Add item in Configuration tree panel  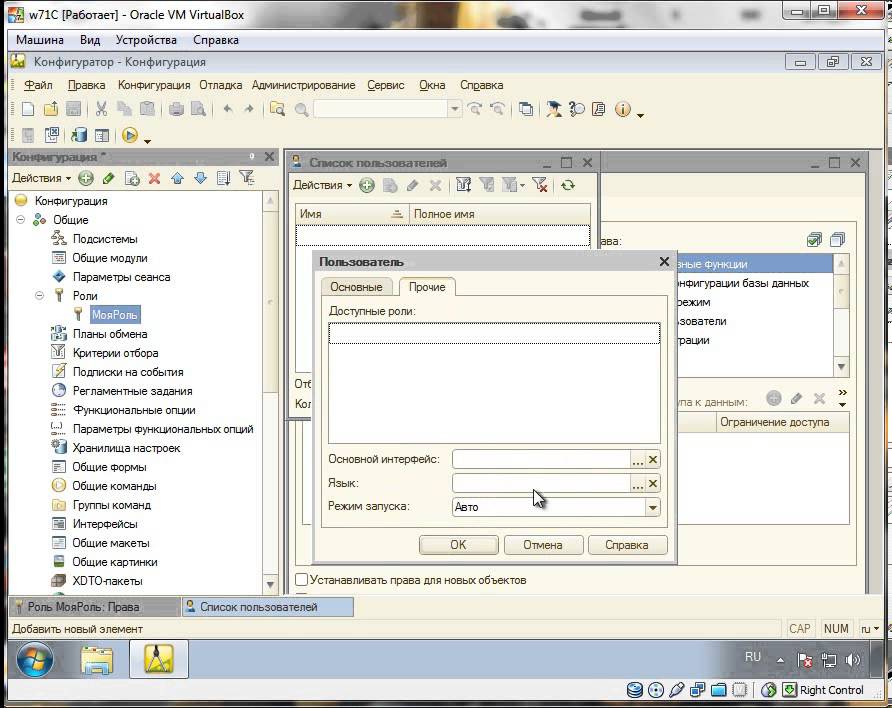(x=86, y=178)
